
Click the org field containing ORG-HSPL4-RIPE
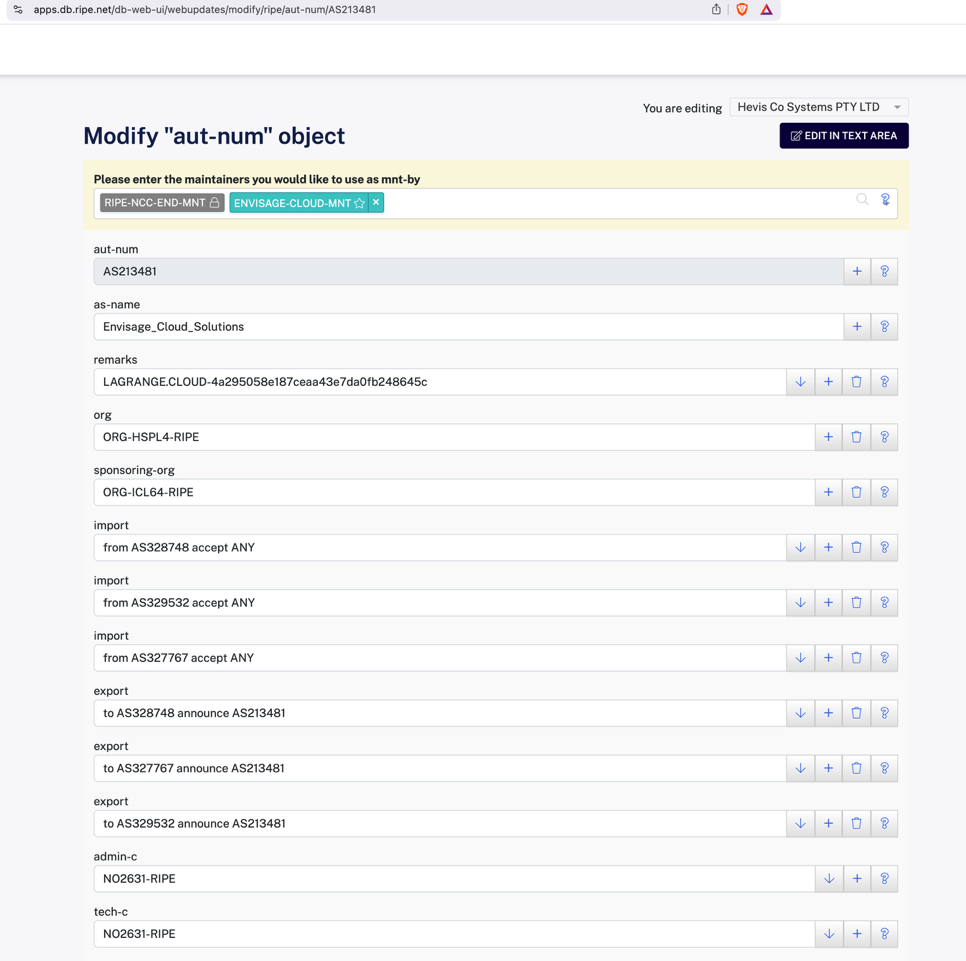[454, 437]
